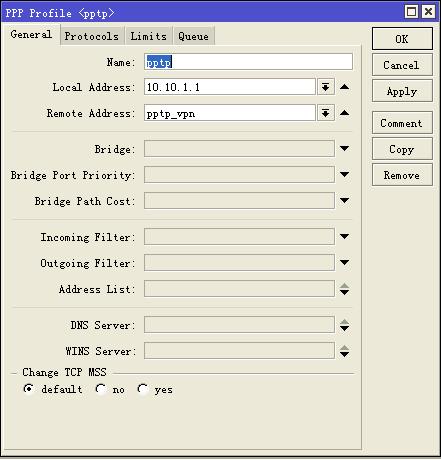441x460 pixels.
Task: Click the Incoming Filter field
Action: pyautogui.click(x=239, y=236)
